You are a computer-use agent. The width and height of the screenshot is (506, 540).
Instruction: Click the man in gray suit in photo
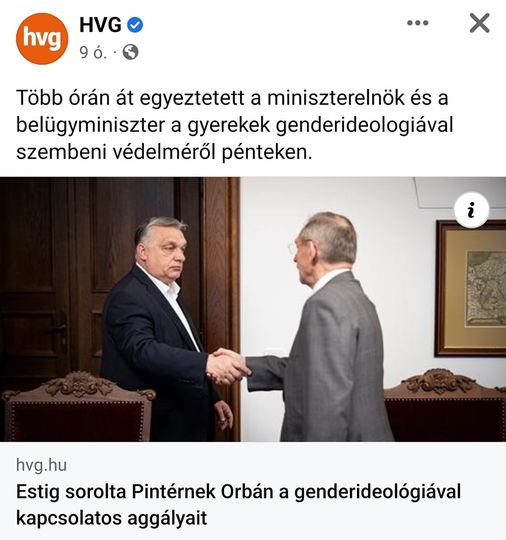(x=324, y=327)
